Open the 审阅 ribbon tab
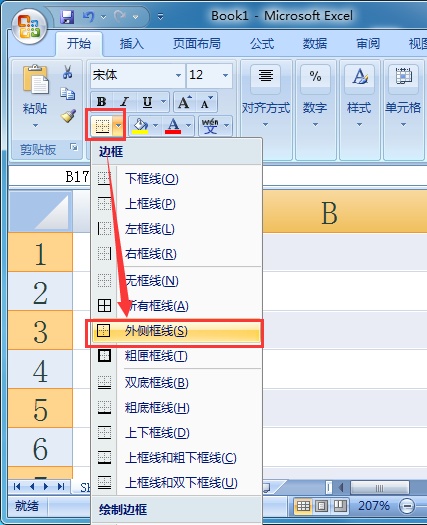This screenshot has height=525, width=427. click(368, 44)
